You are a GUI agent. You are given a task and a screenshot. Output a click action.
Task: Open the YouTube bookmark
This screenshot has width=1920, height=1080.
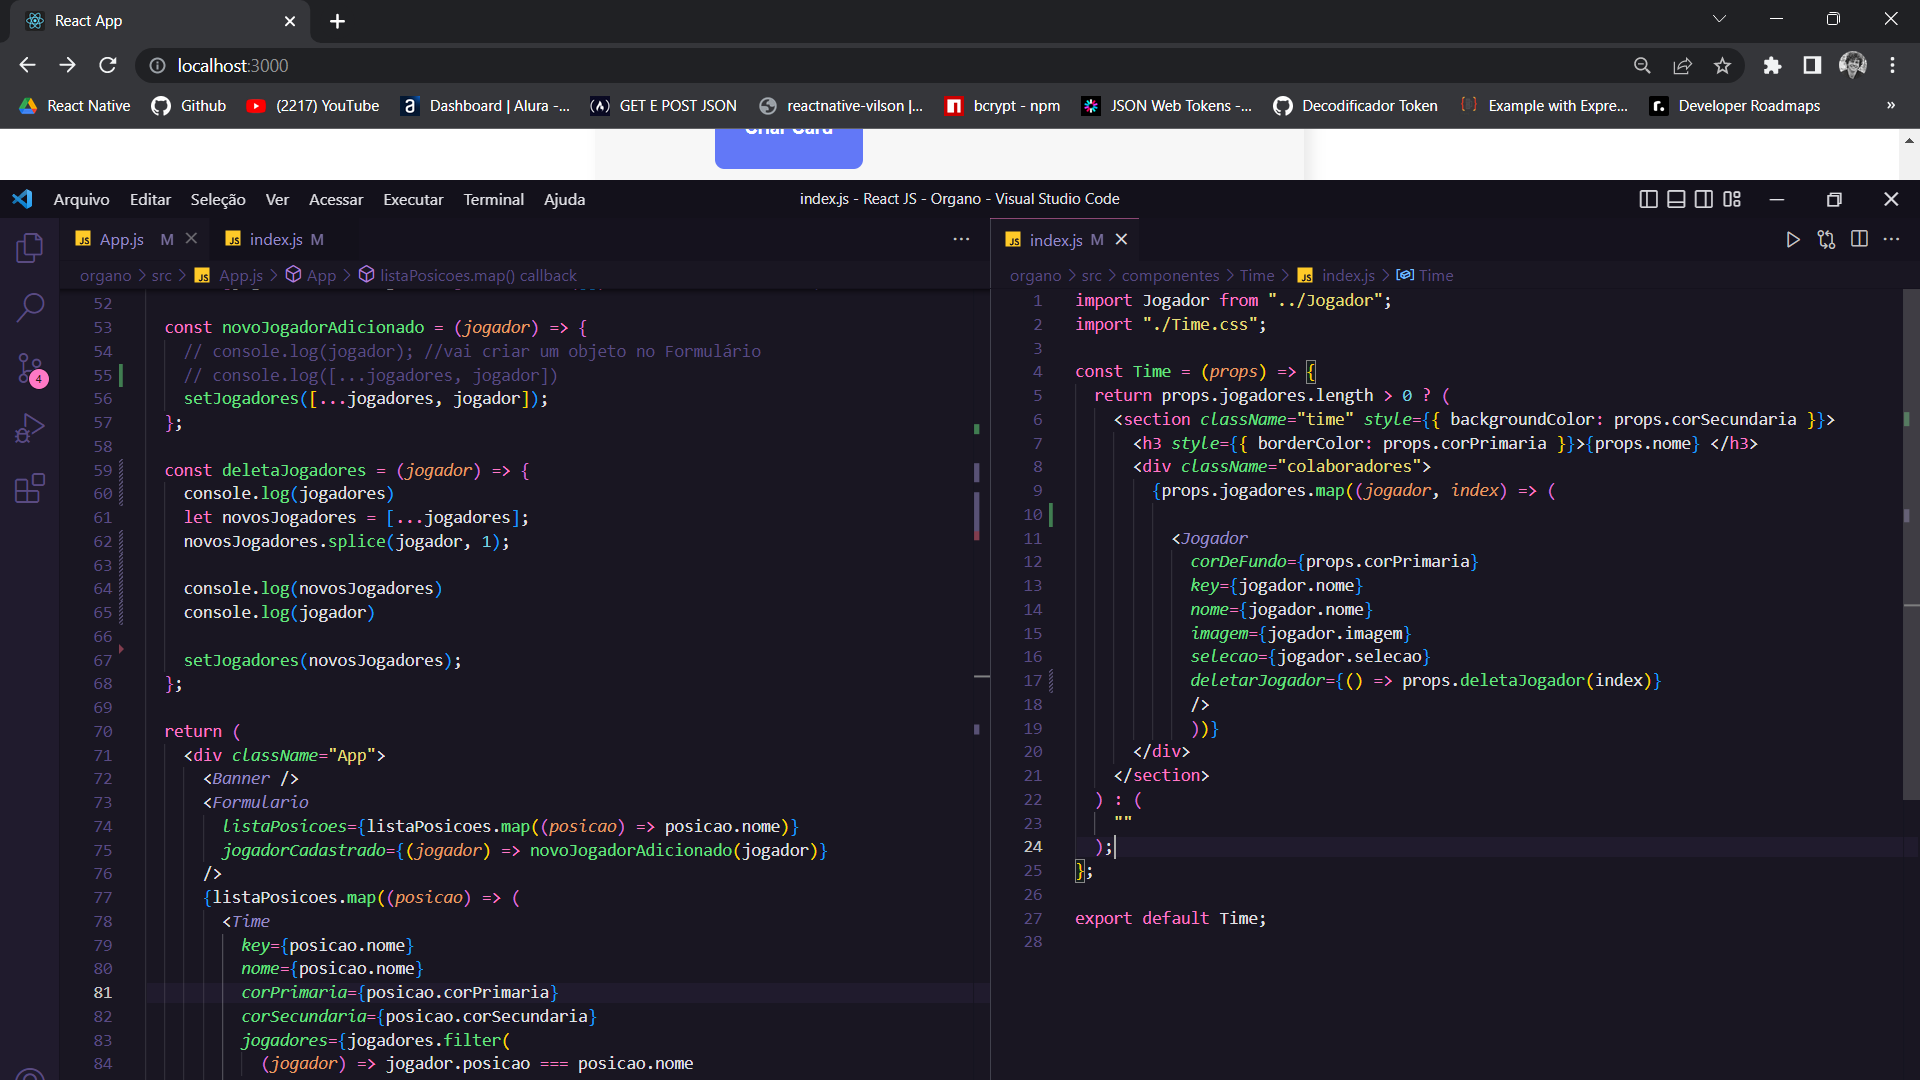313,106
